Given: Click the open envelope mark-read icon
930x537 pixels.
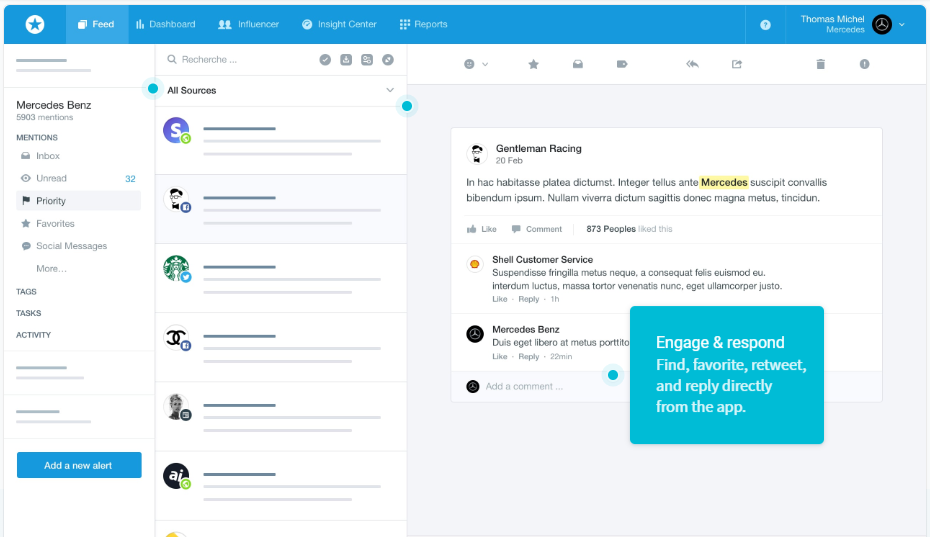Looking at the screenshot, I should click(x=578, y=64).
